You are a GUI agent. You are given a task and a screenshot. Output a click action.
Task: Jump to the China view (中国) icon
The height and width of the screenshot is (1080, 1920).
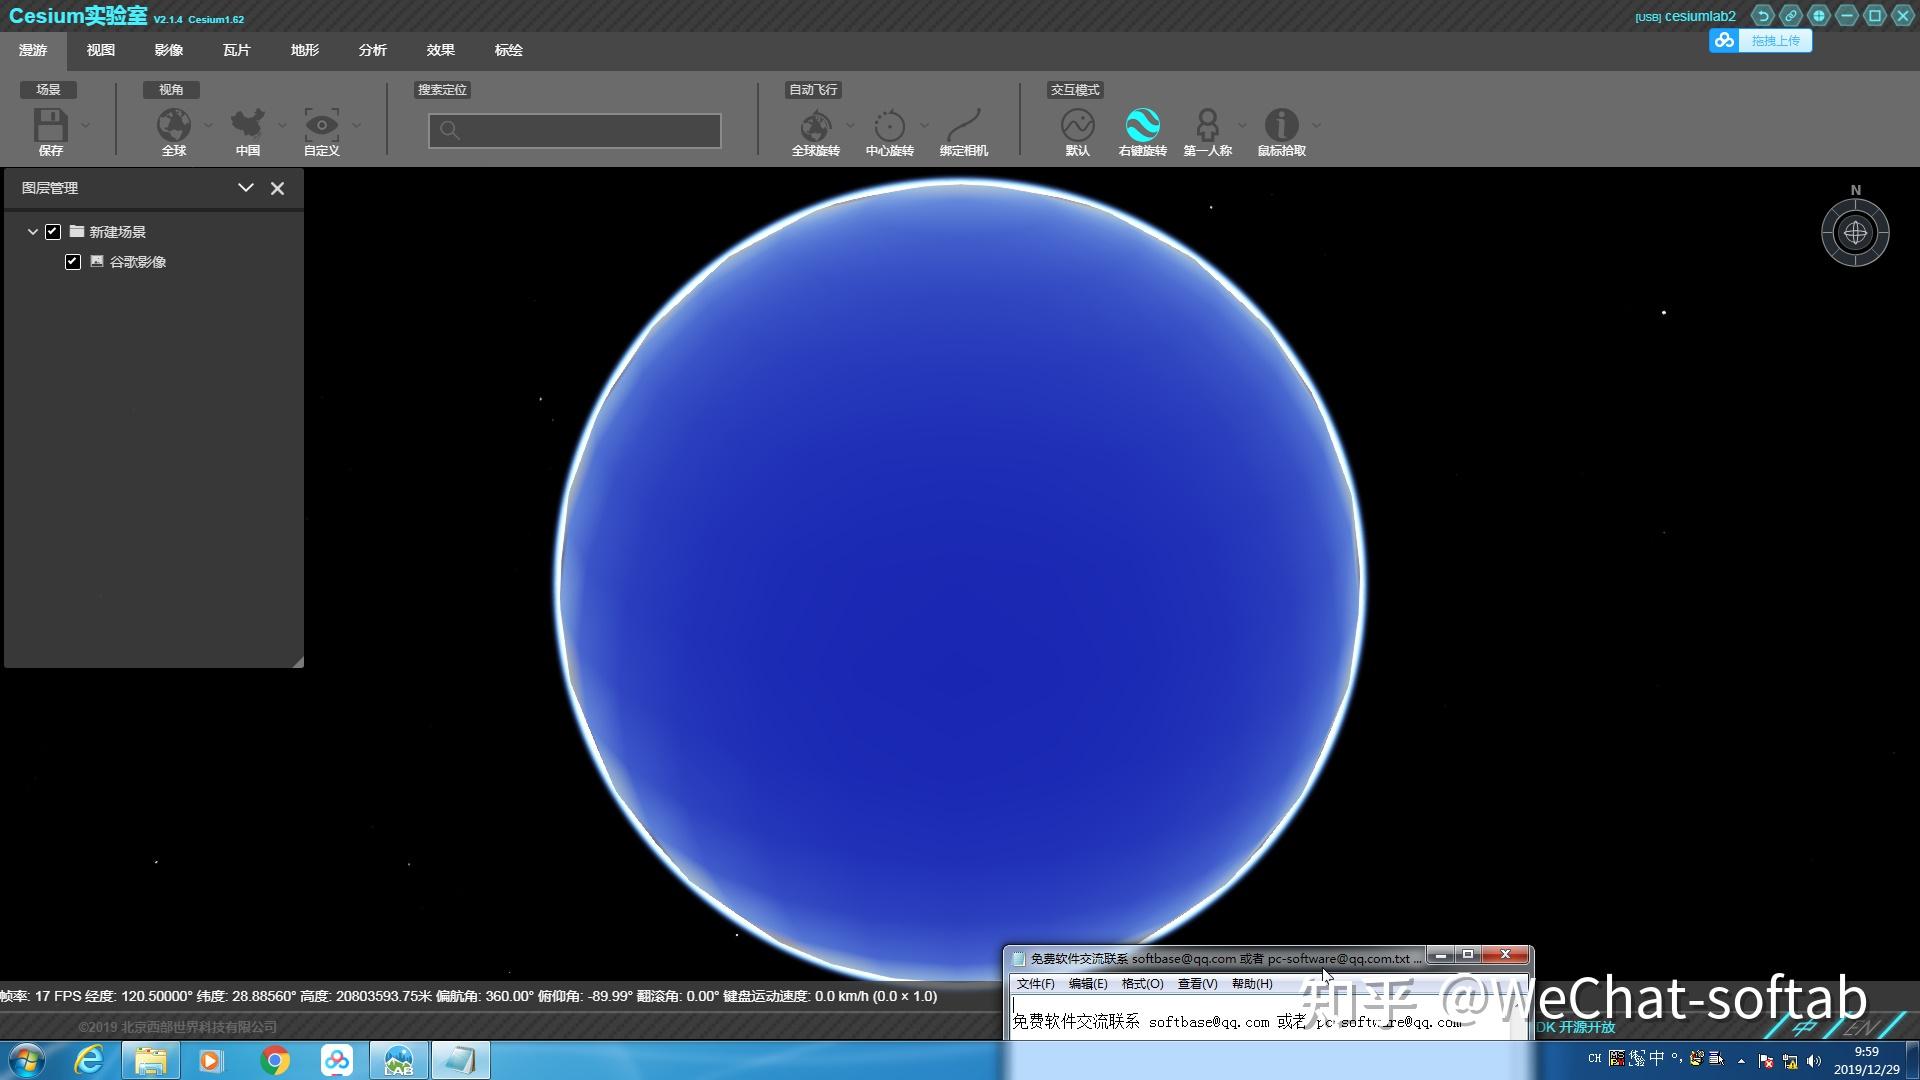[247, 126]
